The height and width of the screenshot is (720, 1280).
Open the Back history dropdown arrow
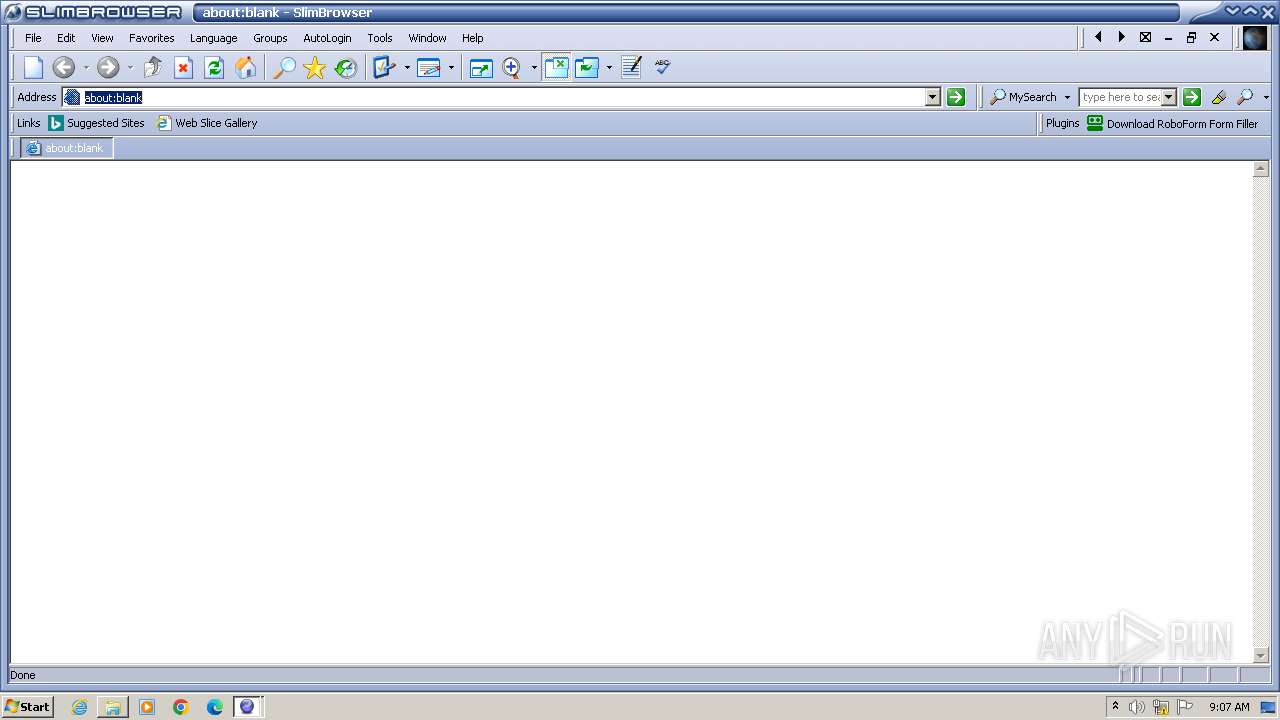click(x=86, y=68)
